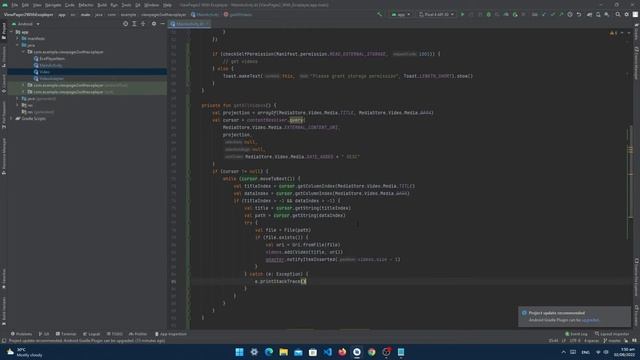Open the File menu

pyautogui.click(x=15, y=5)
